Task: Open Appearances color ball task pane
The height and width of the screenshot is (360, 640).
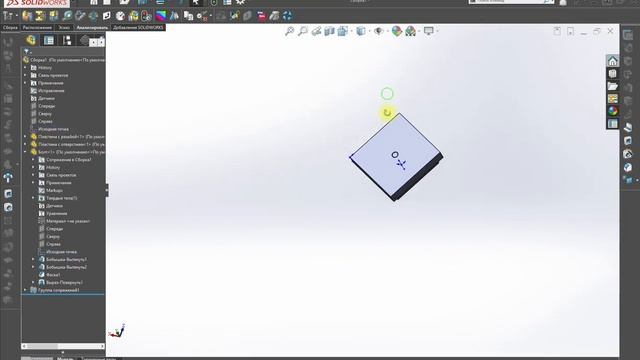Action: click(612, 111)
